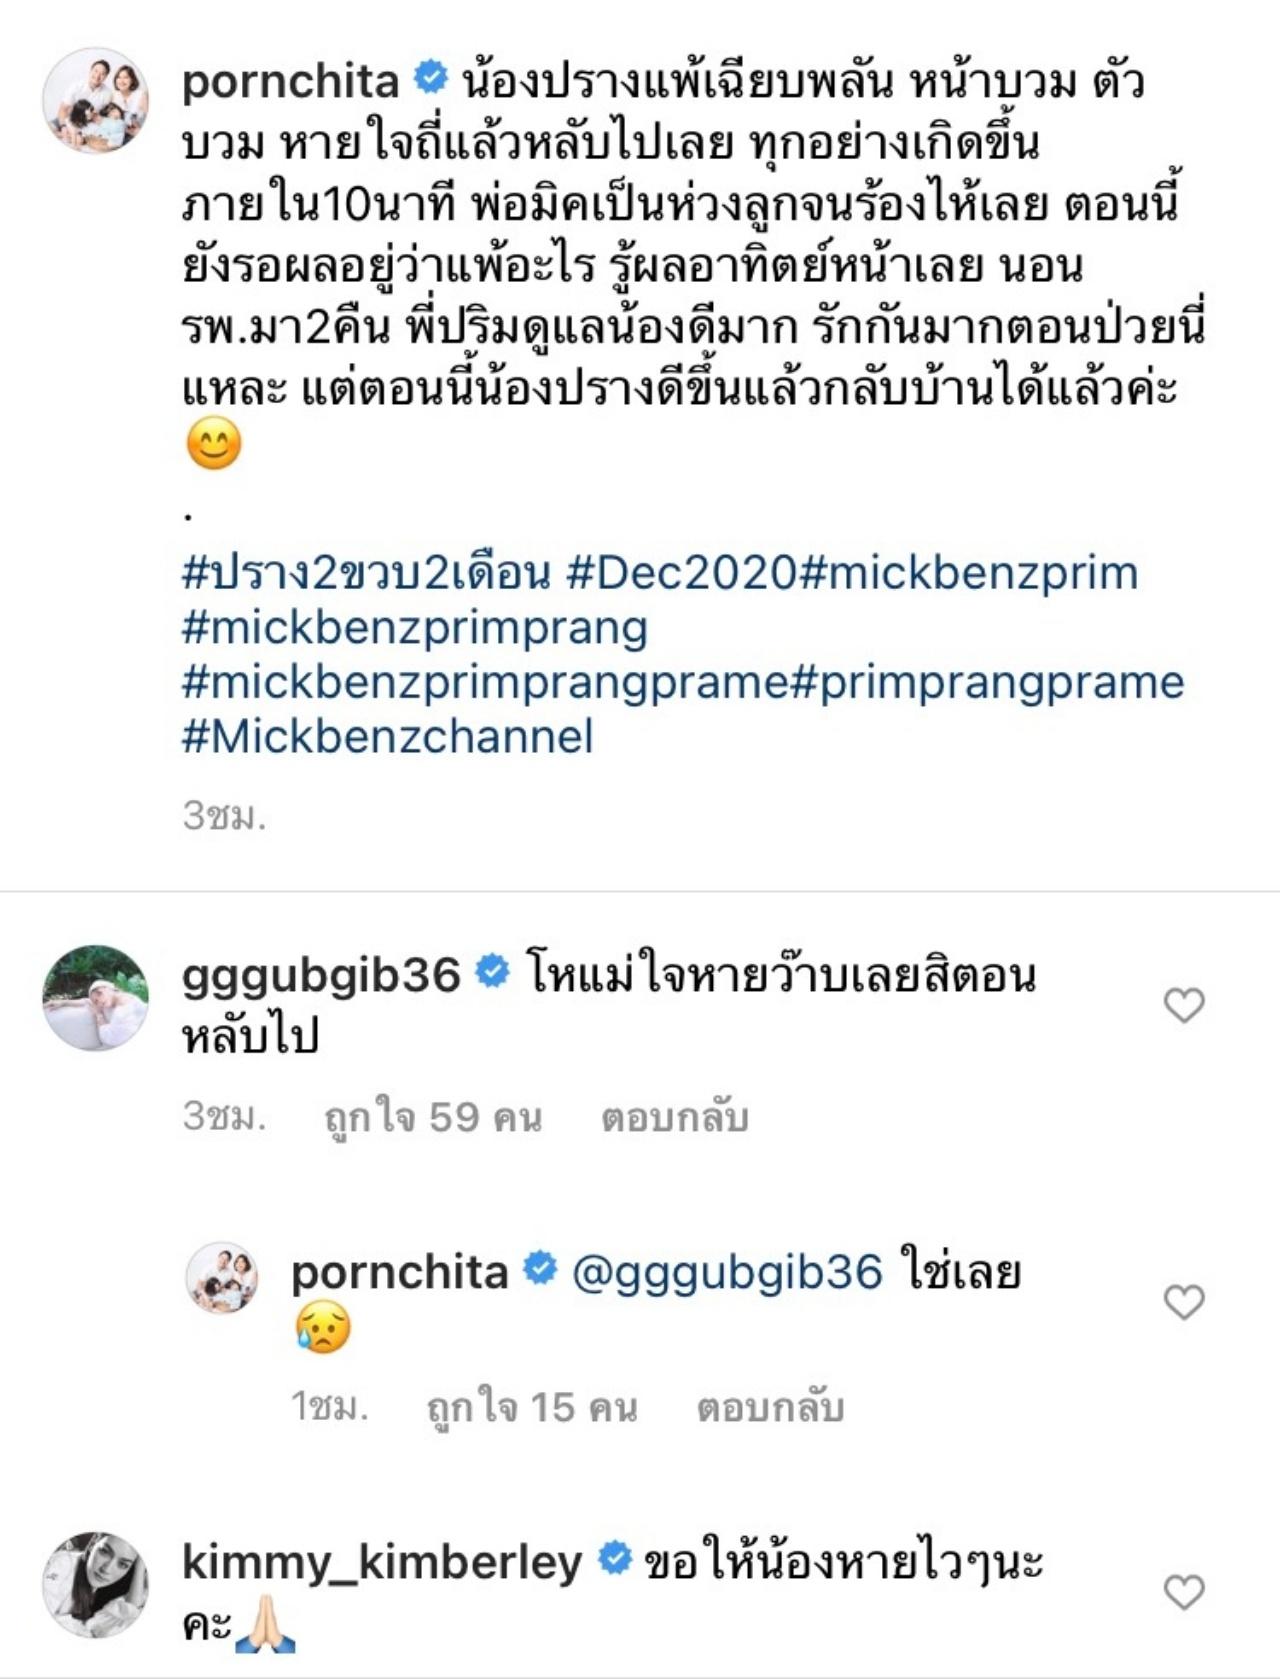
Task: Open the #Mickbenzchannel hashtag
Action: [388, 737]
